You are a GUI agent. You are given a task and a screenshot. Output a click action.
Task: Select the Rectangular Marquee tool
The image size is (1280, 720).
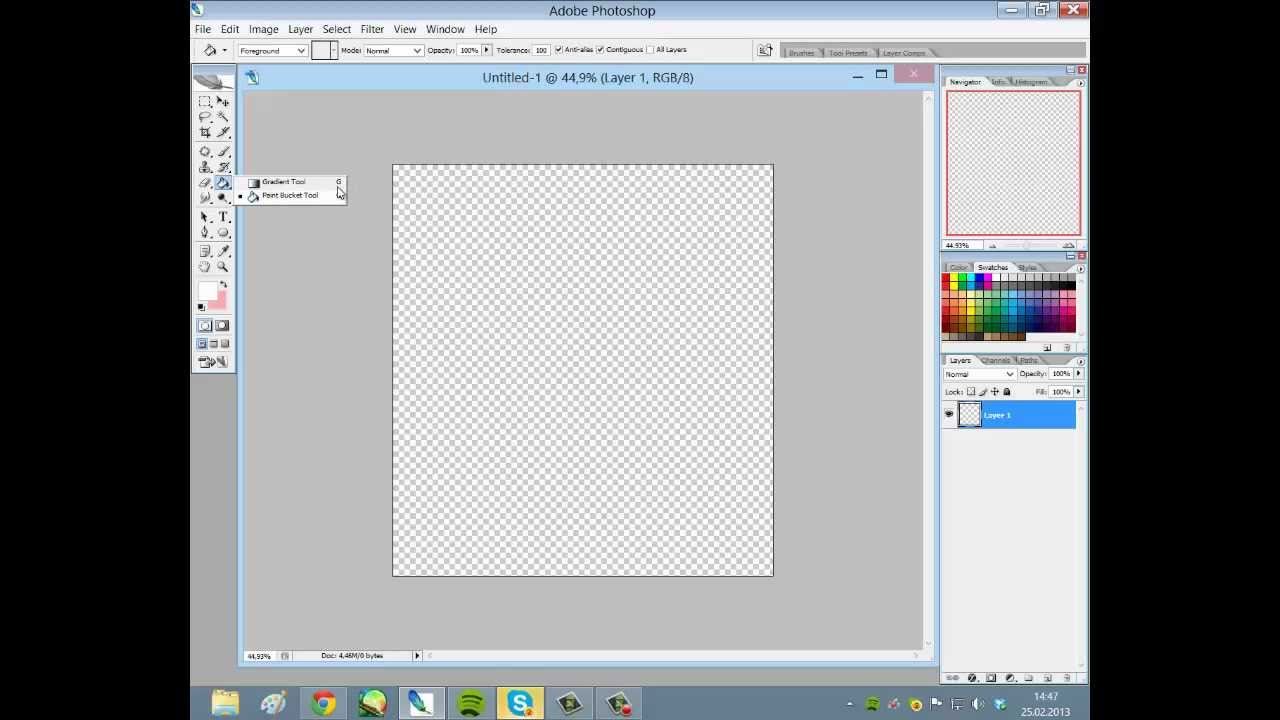pyautogui.click(x=205, y=101)
